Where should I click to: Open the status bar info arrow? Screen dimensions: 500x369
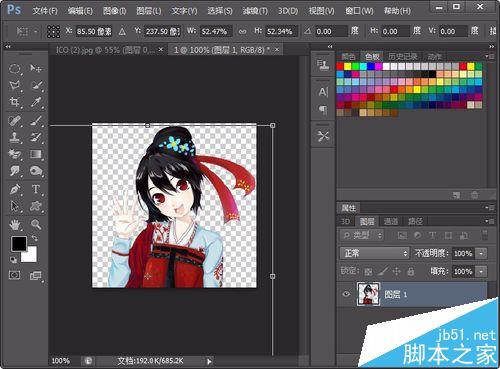click(209, 361)
